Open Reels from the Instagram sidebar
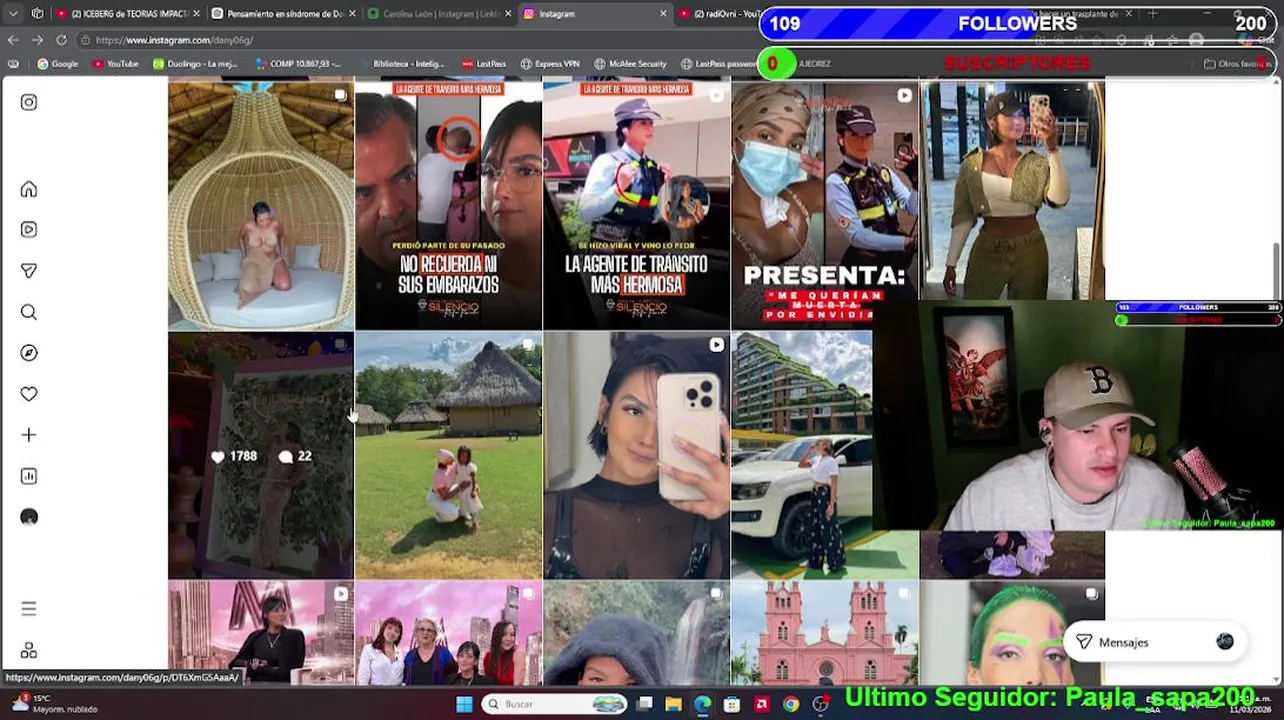1284x720 pixels. point(29,229)
